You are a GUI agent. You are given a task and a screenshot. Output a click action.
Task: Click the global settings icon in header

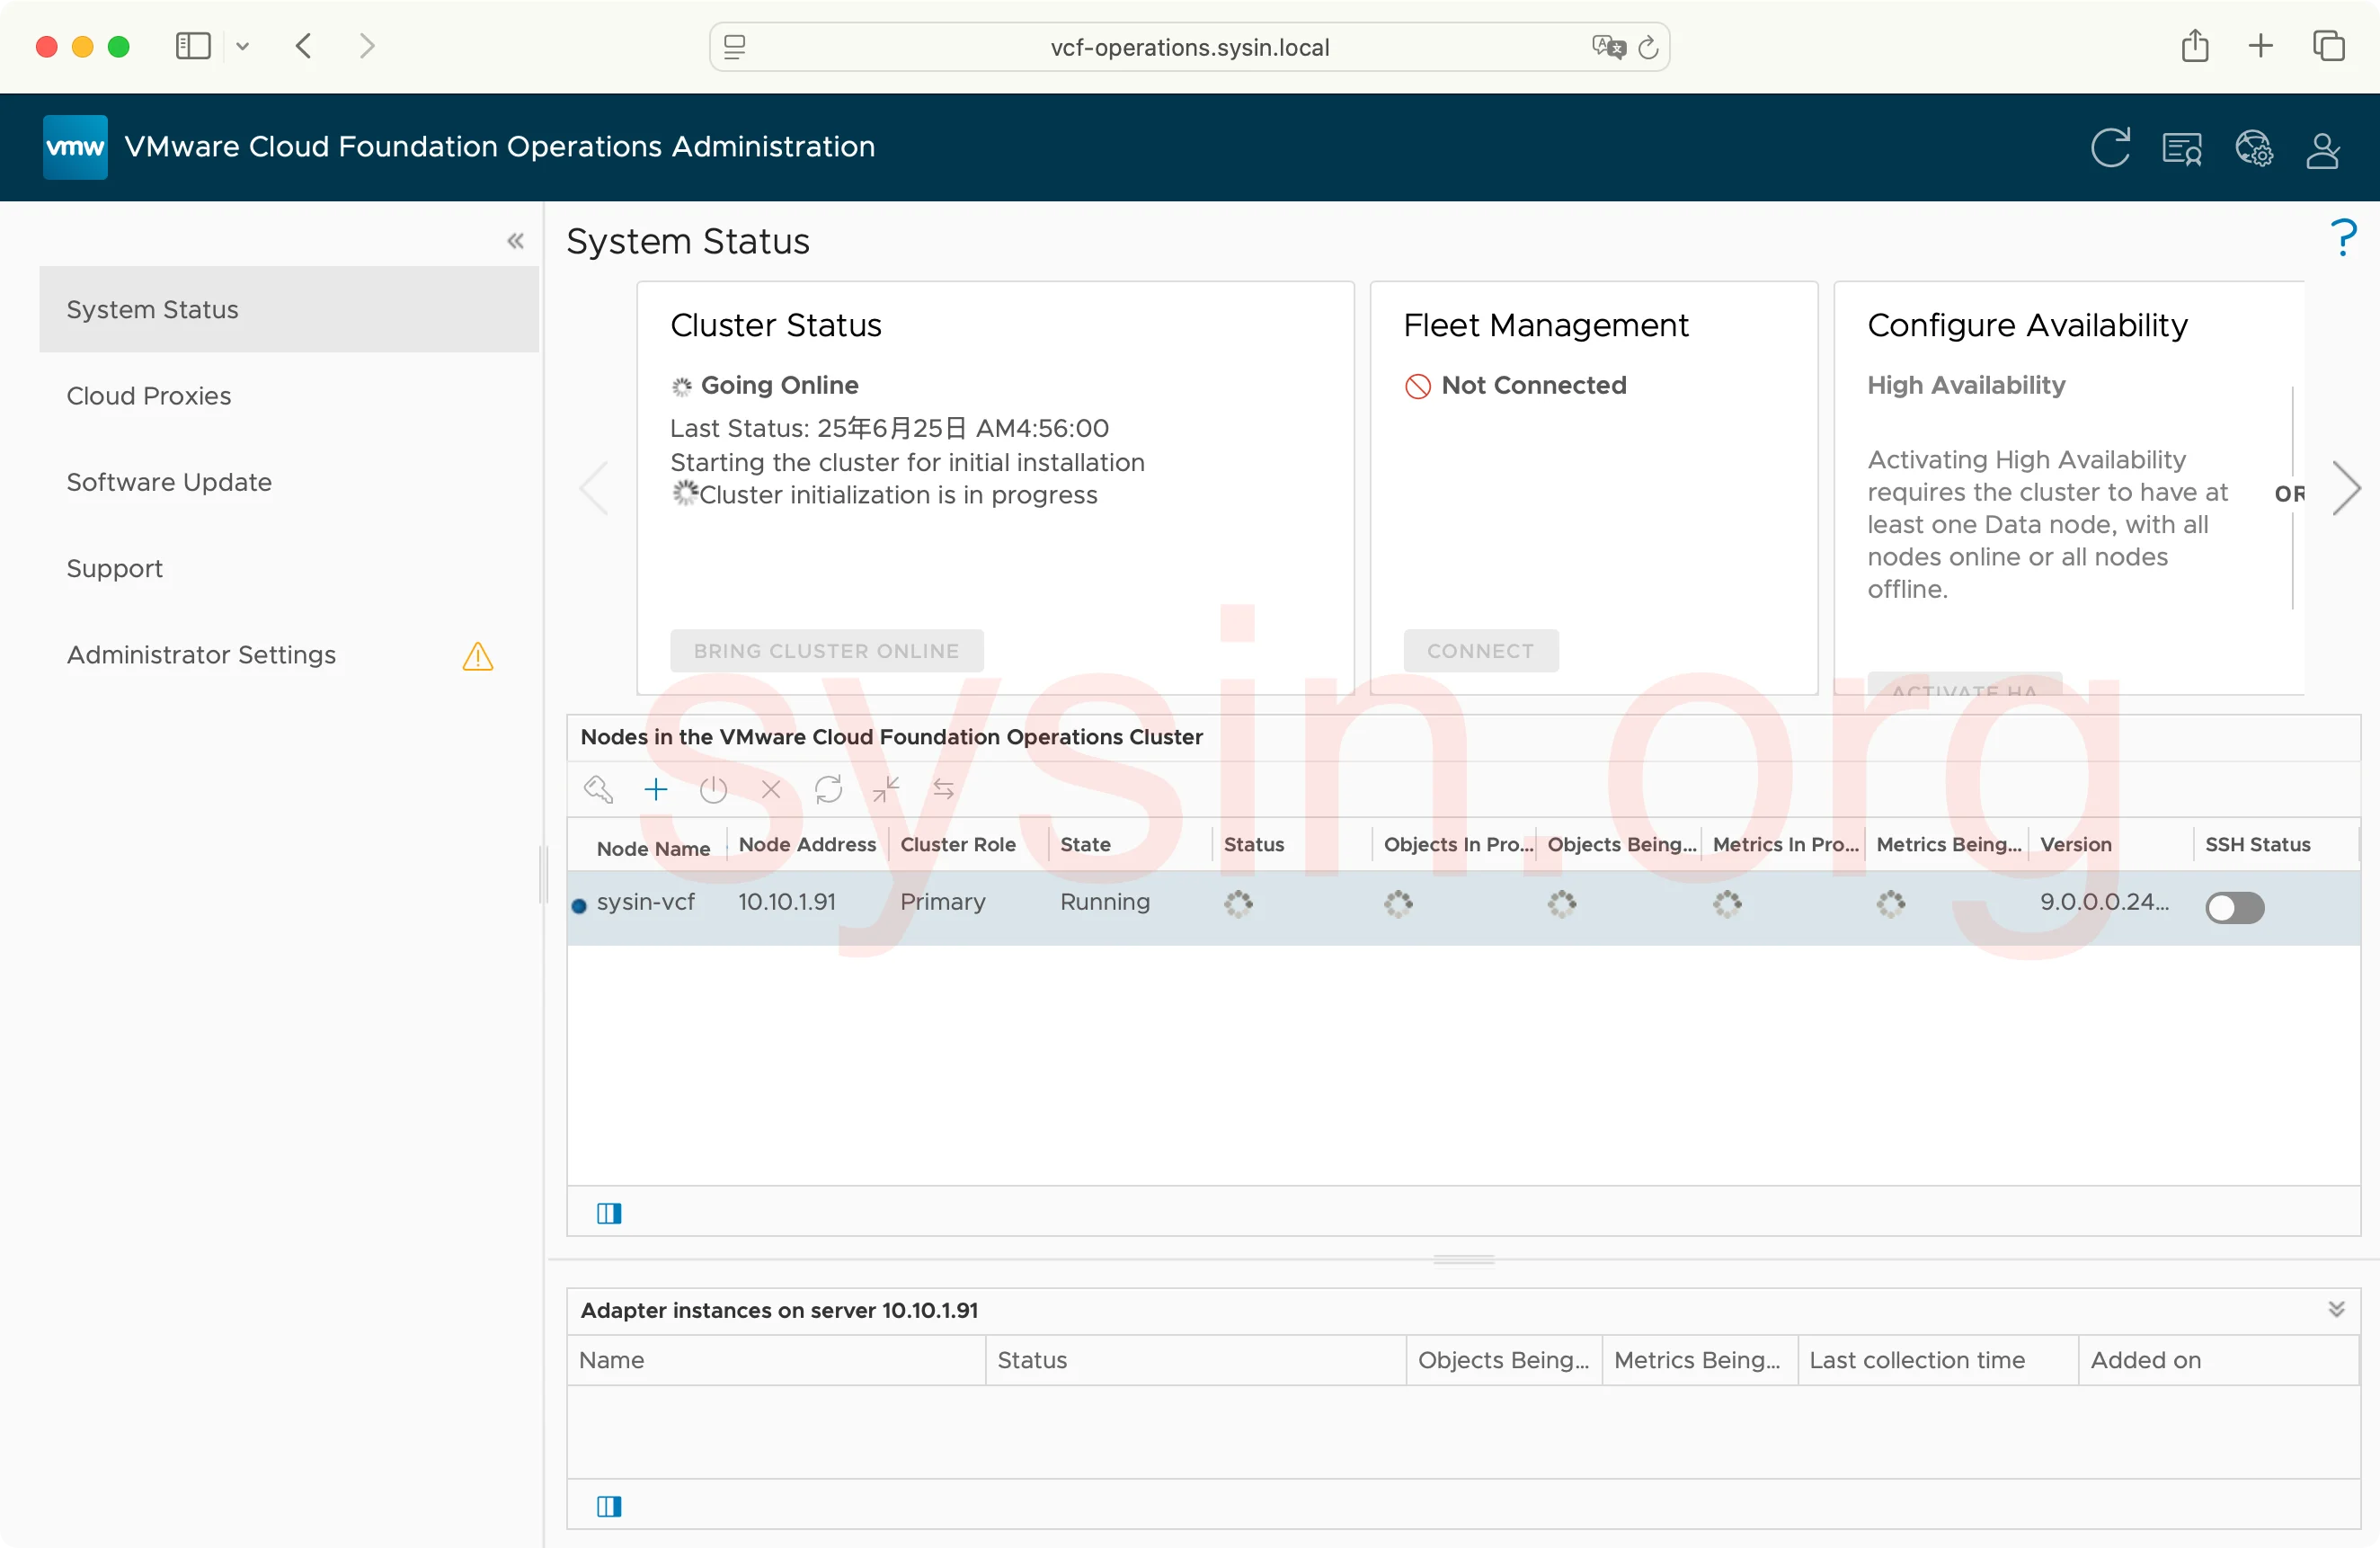(2254, 149)
